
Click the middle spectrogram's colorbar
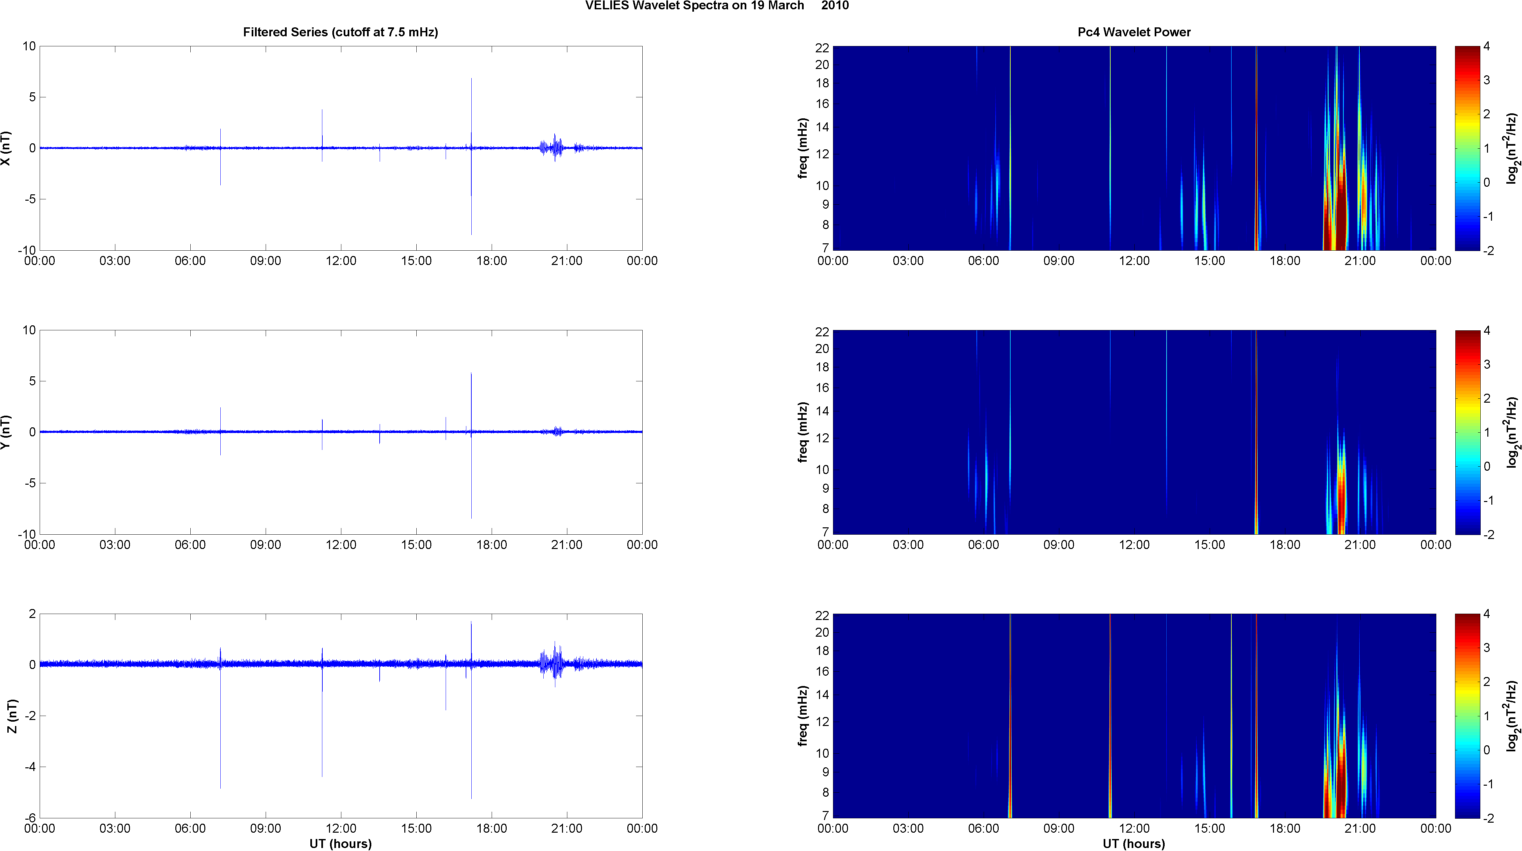click(x=1466, y=432)
